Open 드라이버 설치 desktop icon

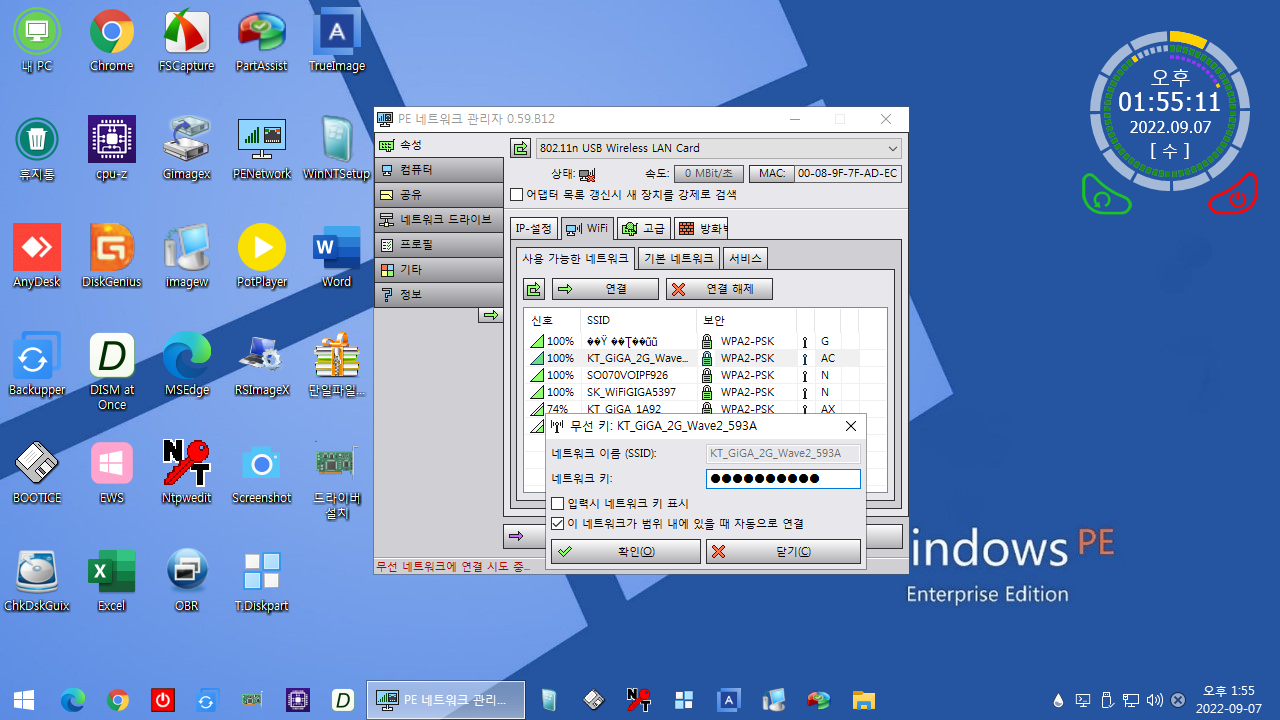pyautogui.click(x=337, y=480)
